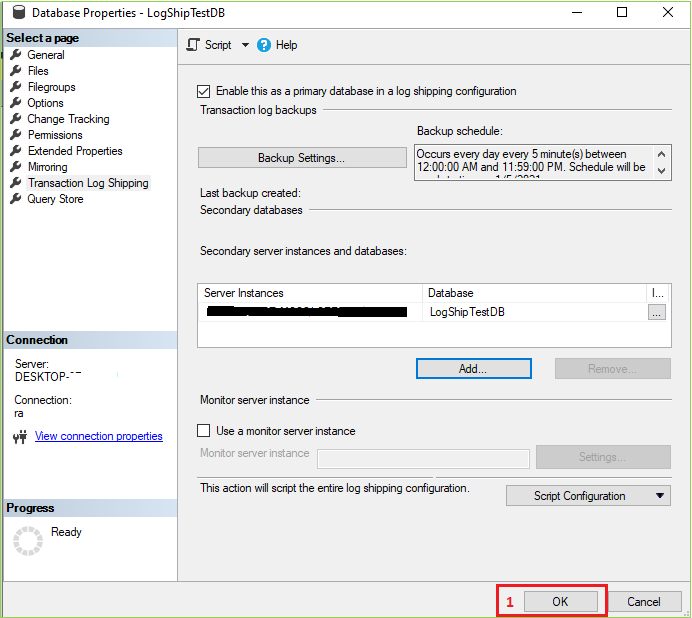Open View connection properties link
692x618 pixels.
point(98,436)
